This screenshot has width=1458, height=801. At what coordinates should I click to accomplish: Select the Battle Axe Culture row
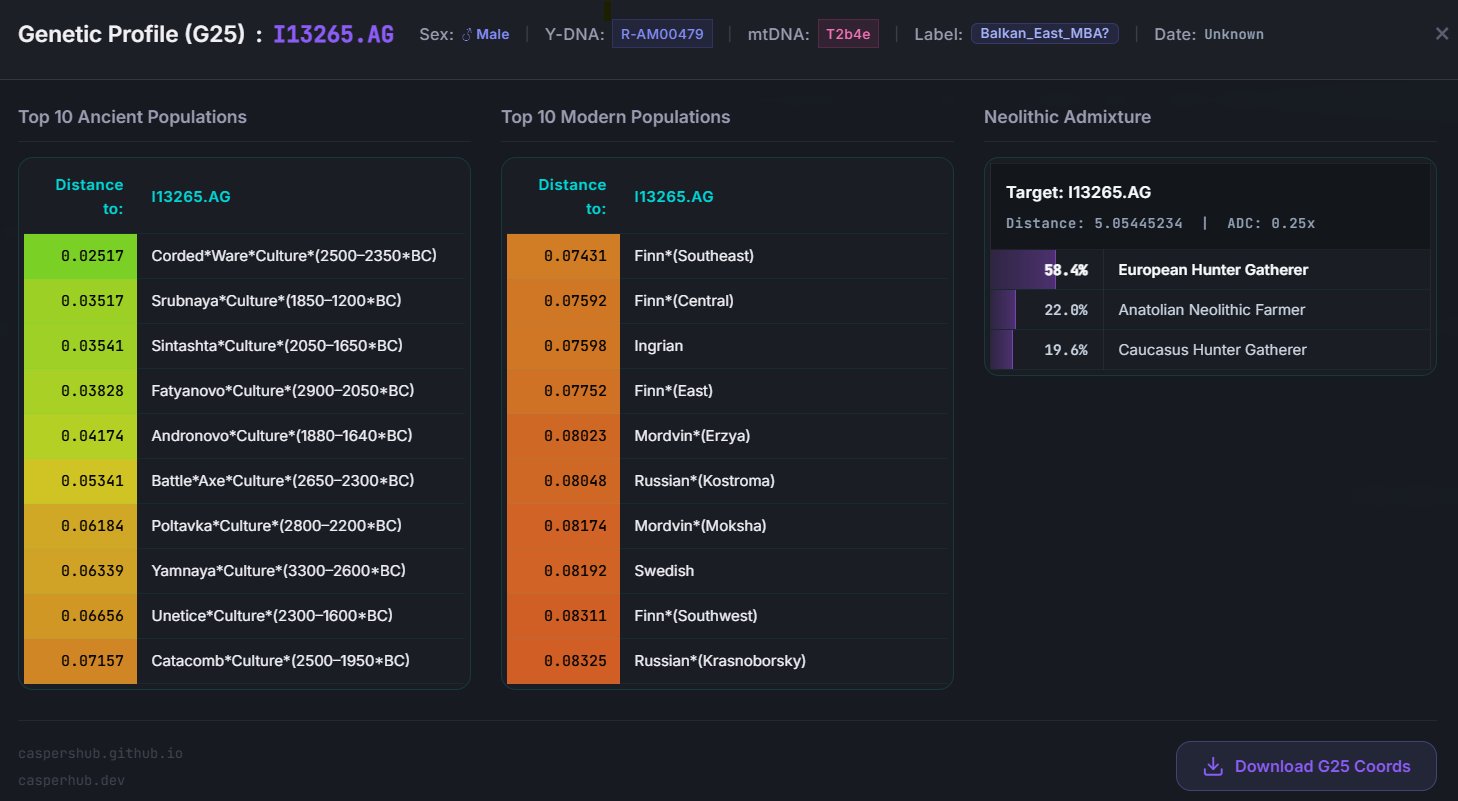point(244,481)
